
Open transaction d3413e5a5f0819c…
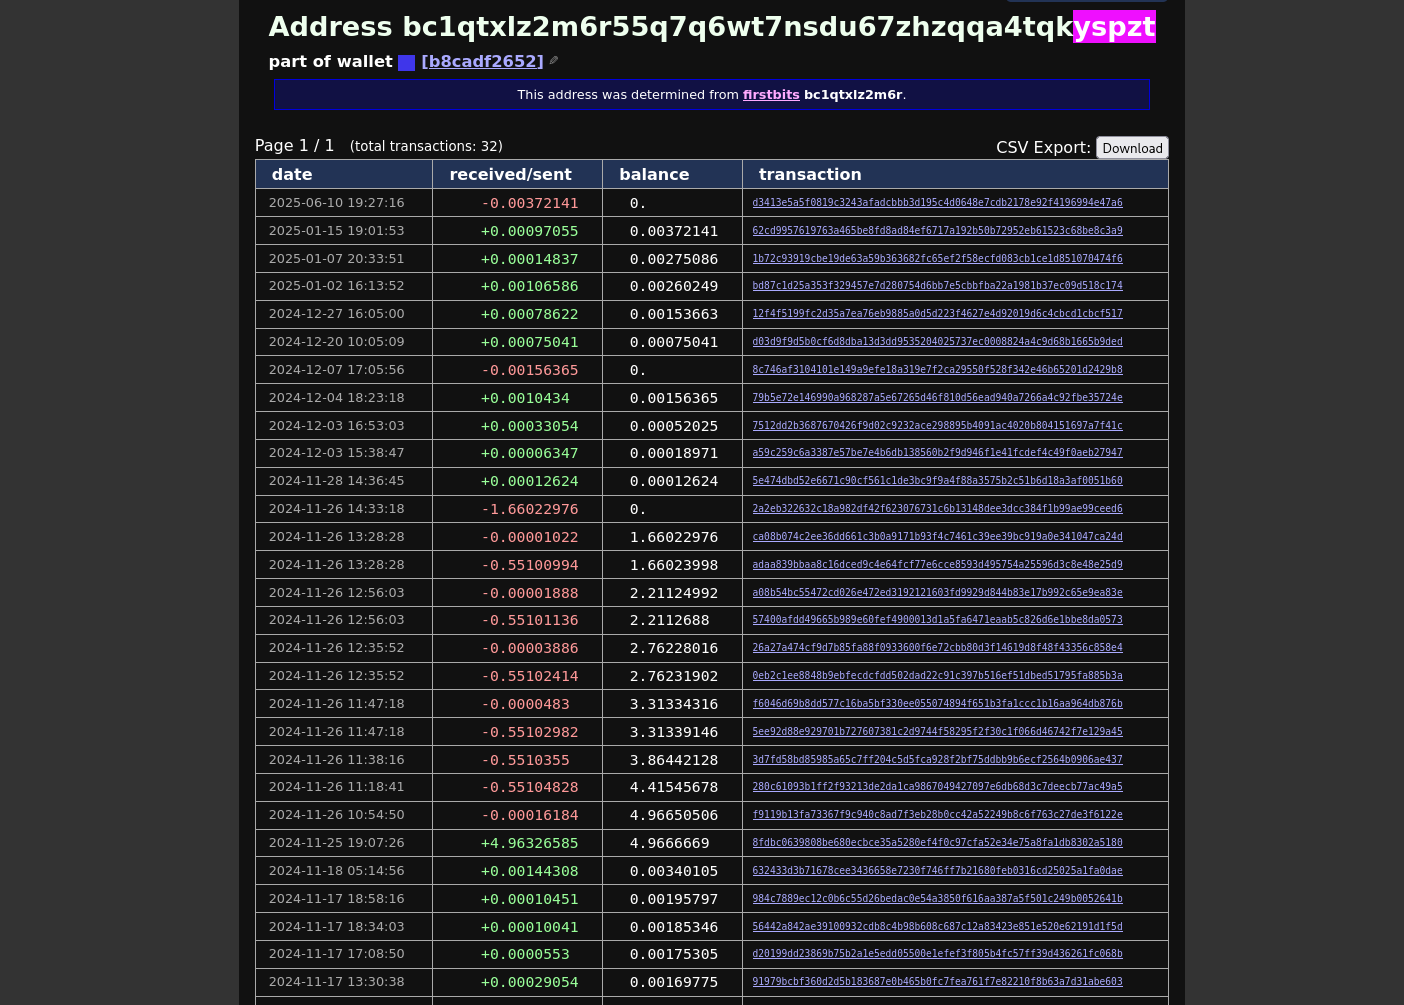click(x=937, y=203)
